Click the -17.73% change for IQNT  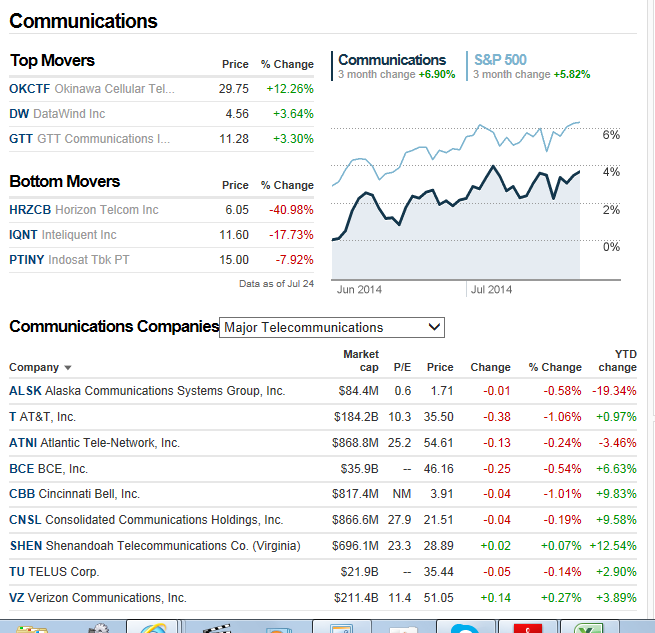point(291,235)
